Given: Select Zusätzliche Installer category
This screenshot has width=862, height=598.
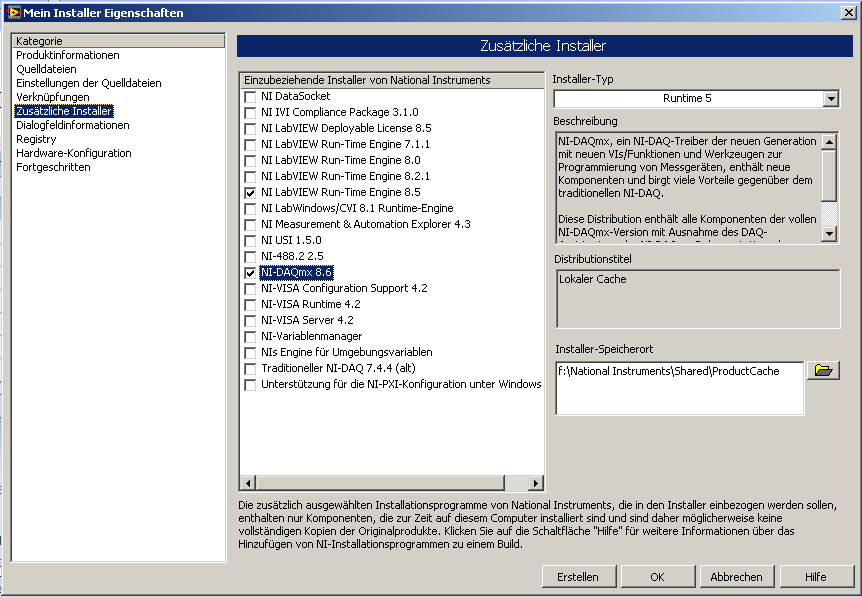Looking at the screenshot, I should 64,111.
